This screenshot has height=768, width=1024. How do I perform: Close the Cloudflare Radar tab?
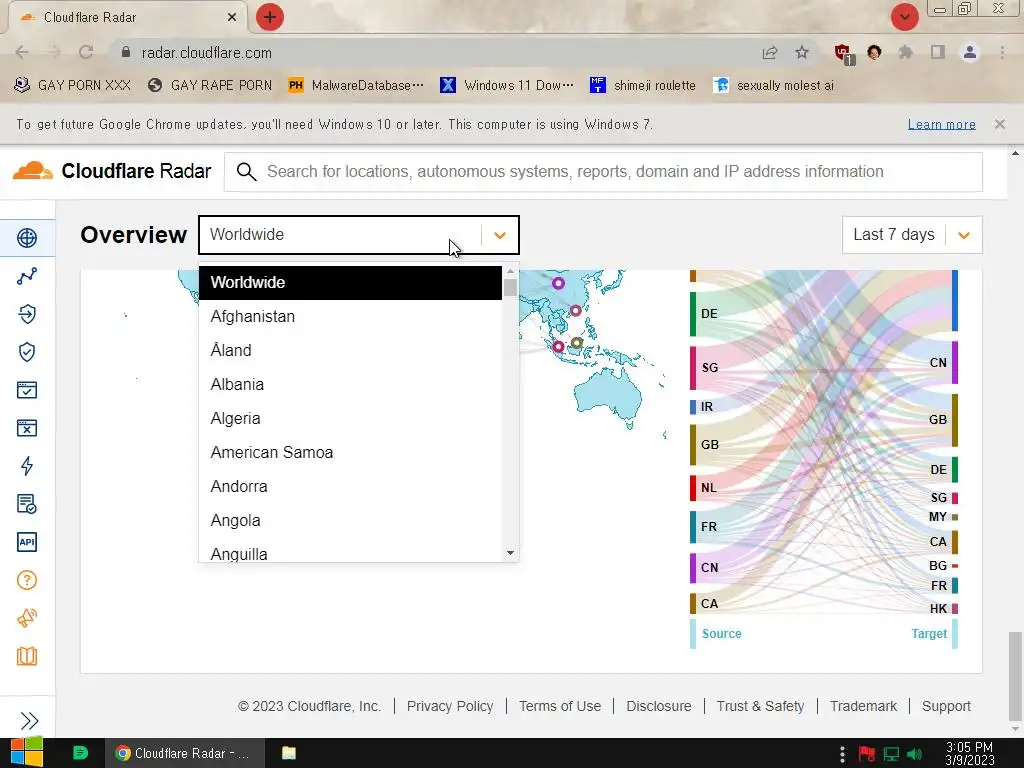click(232, 17)
